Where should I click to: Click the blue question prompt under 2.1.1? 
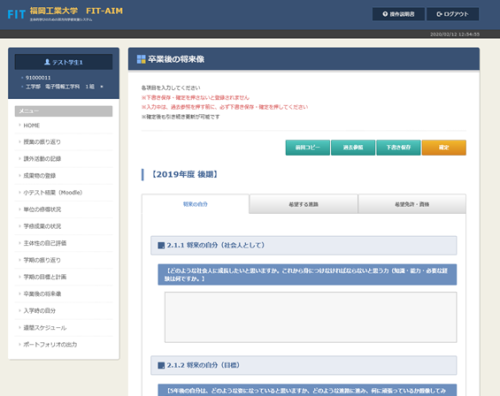pyautogui.click(x=307, y=275)
